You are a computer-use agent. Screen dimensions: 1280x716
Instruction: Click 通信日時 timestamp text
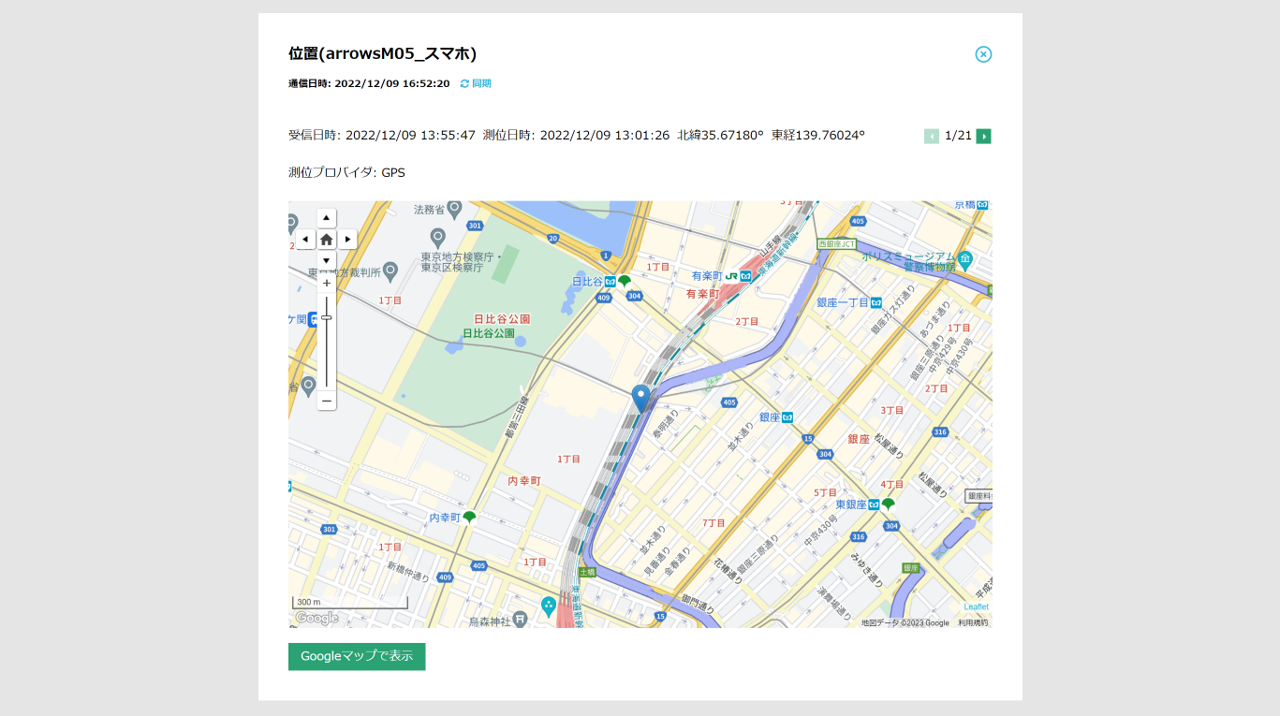369,84
